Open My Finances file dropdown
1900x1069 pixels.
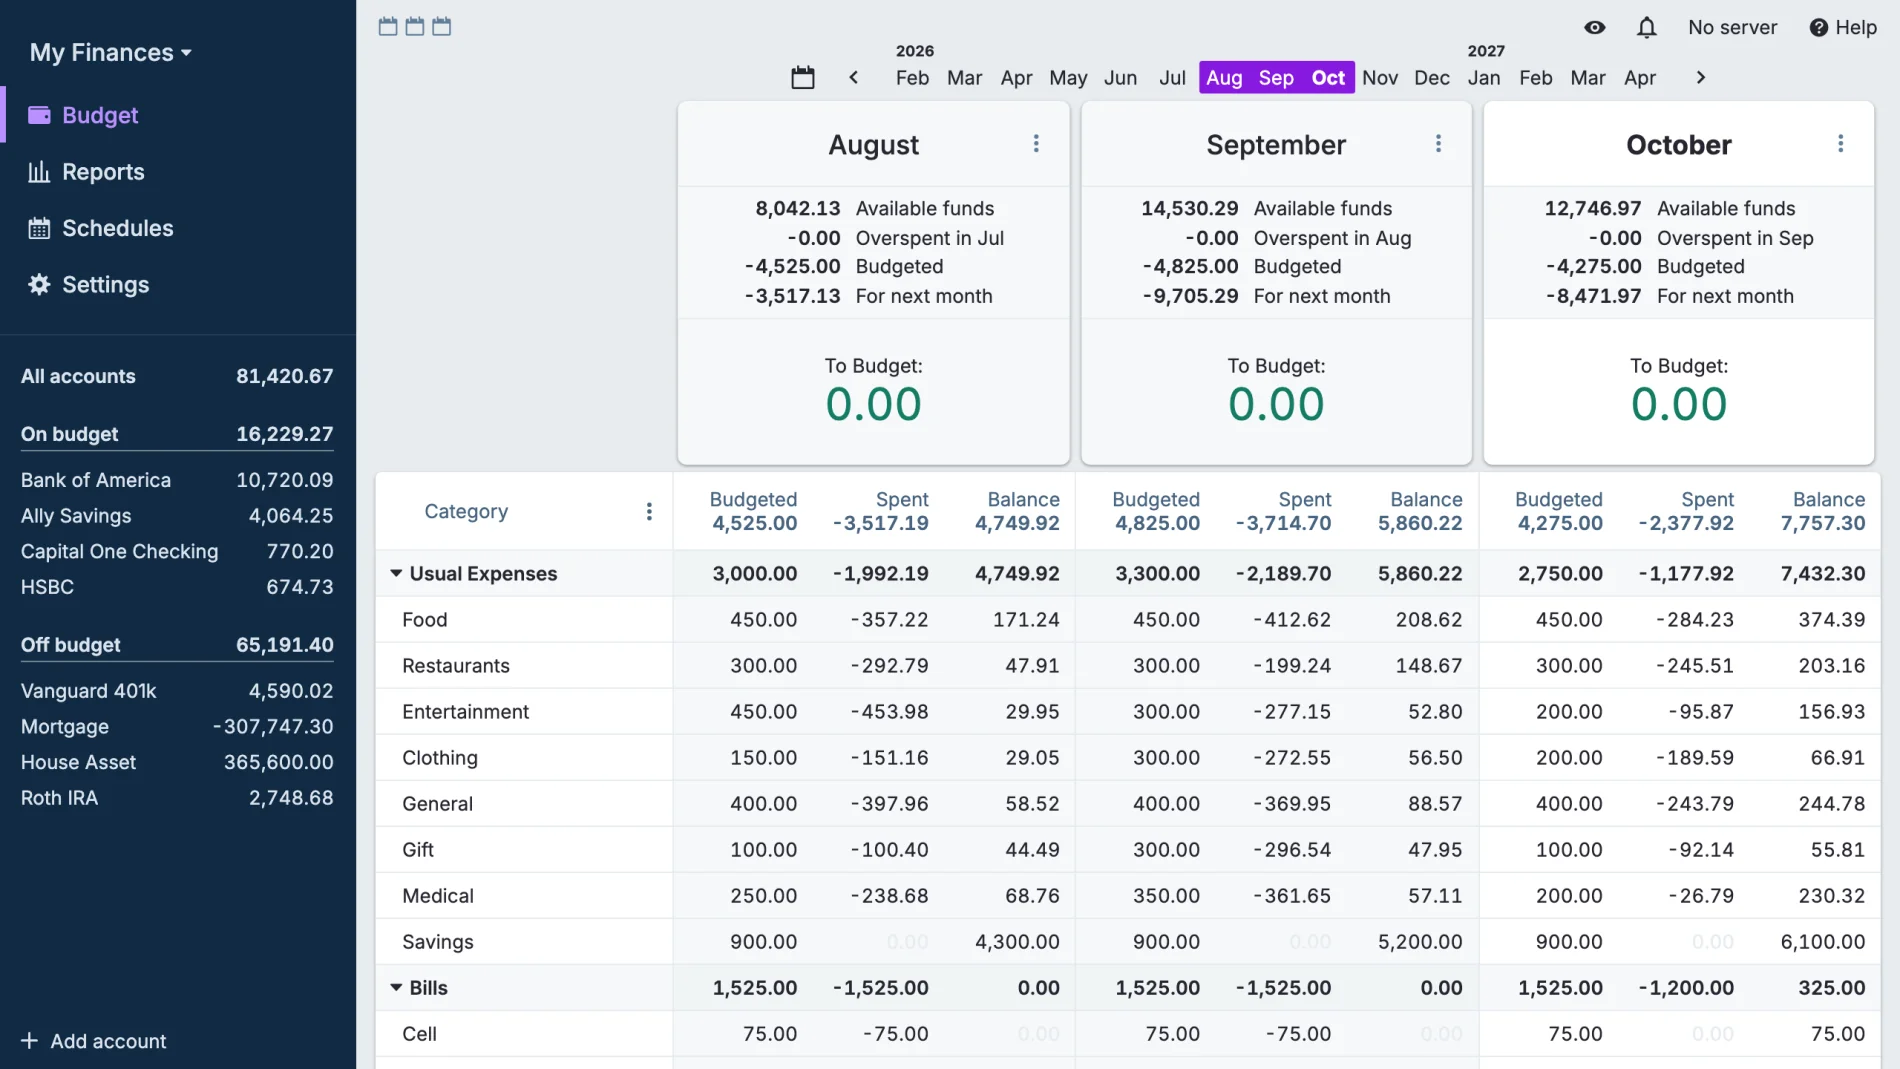tap(110, 52)
